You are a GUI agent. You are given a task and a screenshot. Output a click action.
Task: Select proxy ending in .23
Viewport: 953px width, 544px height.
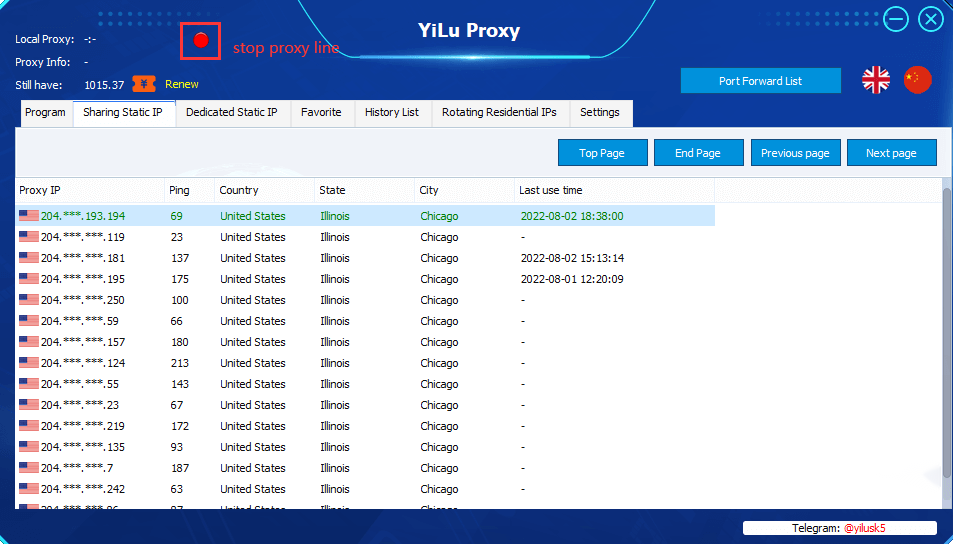[365, 405]
